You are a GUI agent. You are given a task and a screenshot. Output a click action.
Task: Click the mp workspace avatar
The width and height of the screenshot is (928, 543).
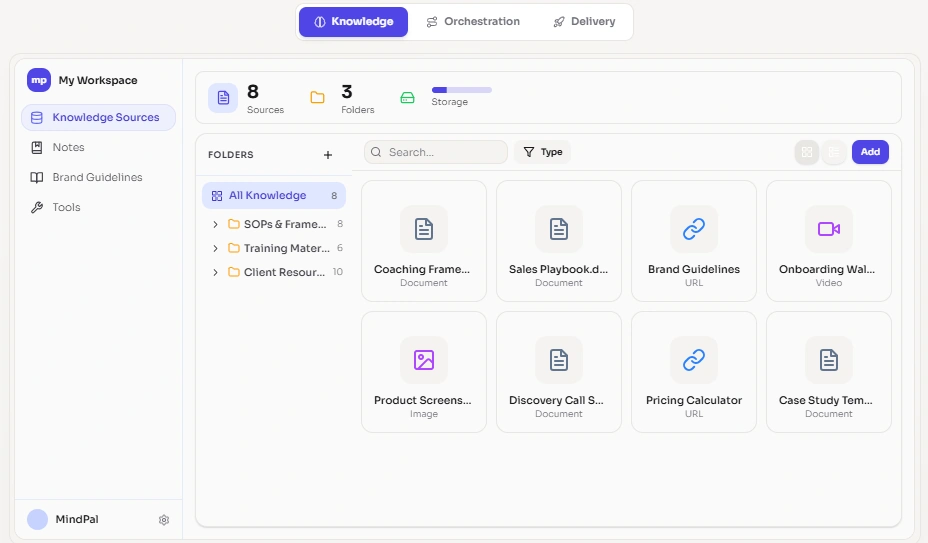tap(39, 80)
